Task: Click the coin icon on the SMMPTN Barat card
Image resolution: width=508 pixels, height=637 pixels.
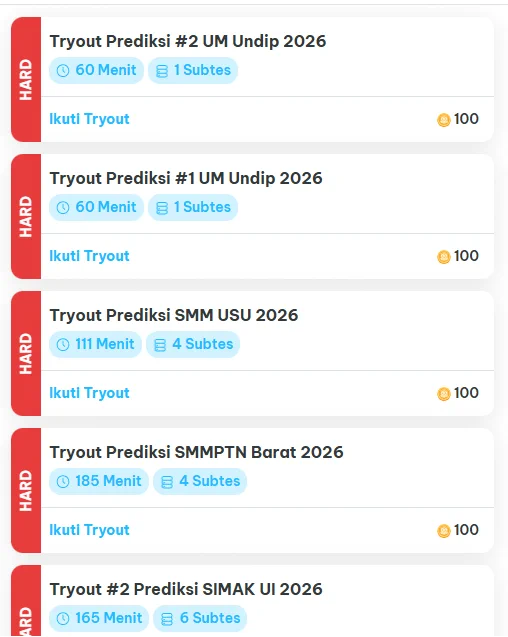Action: 444,531
